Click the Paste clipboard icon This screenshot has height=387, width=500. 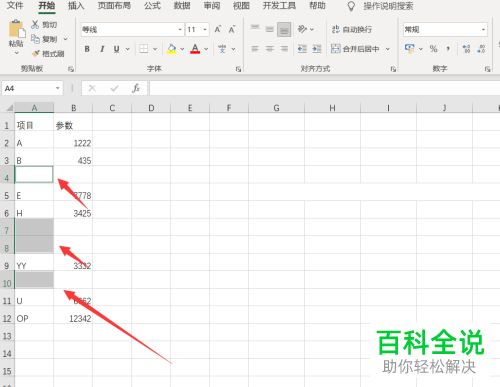coord(16,29)
